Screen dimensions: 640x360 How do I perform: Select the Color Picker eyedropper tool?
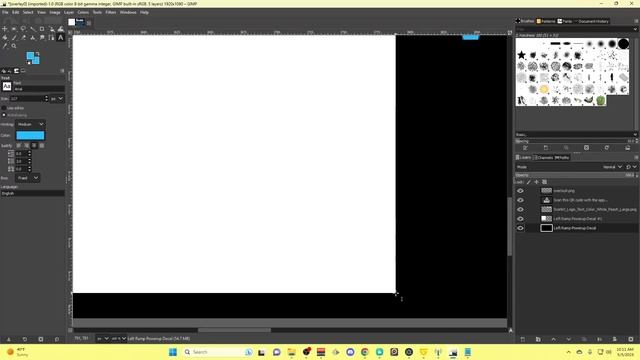click(x=4, y=46)
